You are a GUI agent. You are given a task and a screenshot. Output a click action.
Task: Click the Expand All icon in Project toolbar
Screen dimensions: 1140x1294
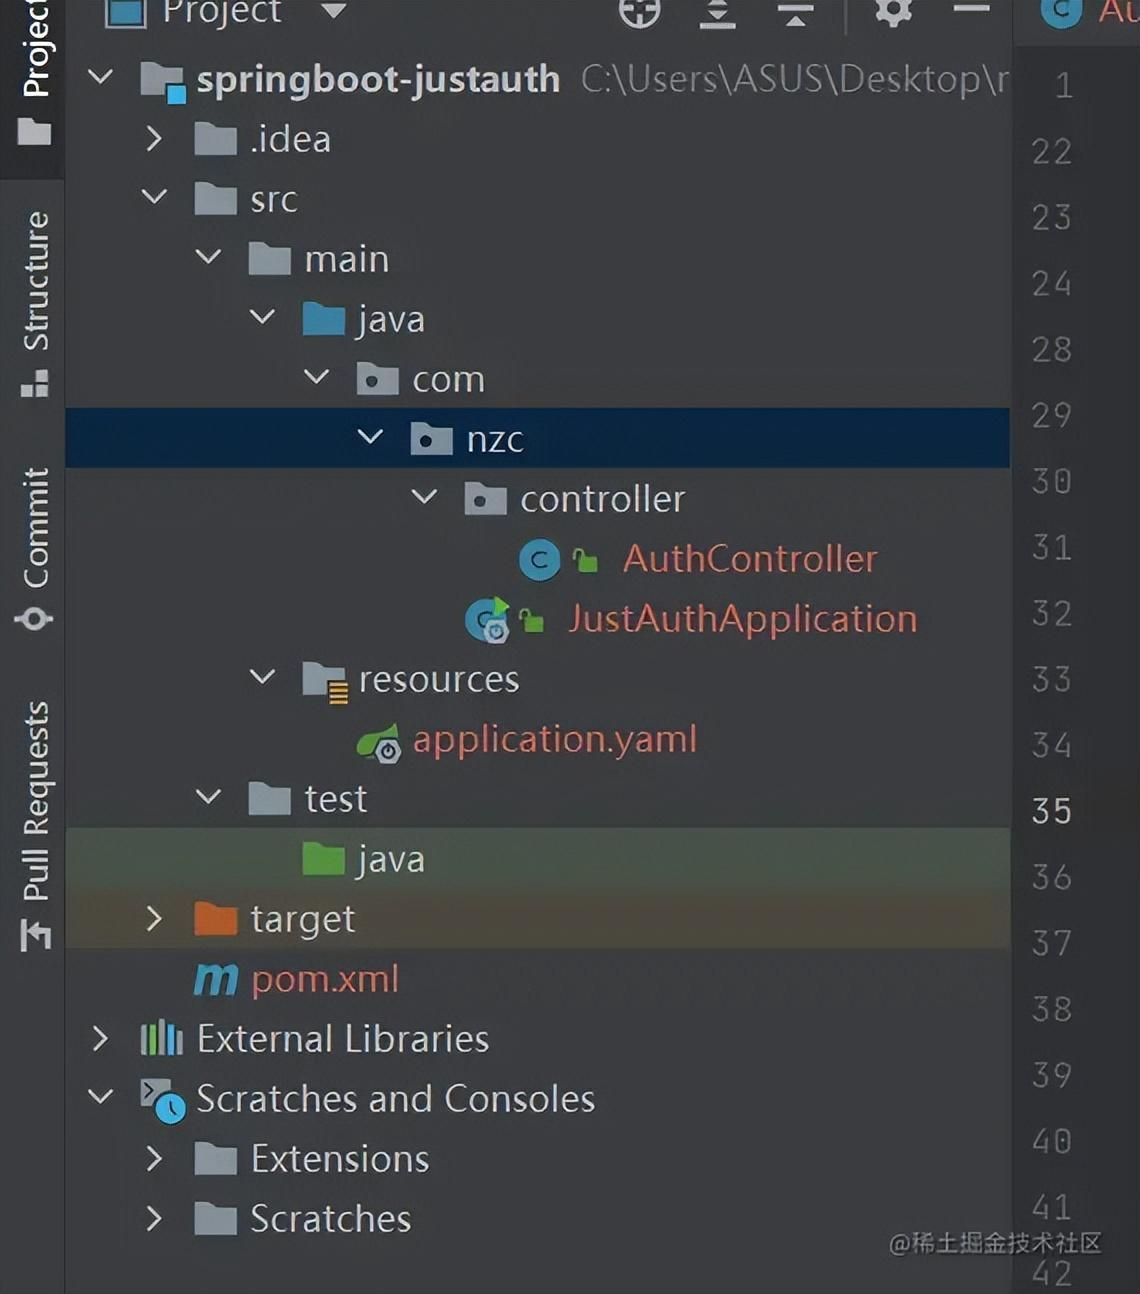click(716, 14)
